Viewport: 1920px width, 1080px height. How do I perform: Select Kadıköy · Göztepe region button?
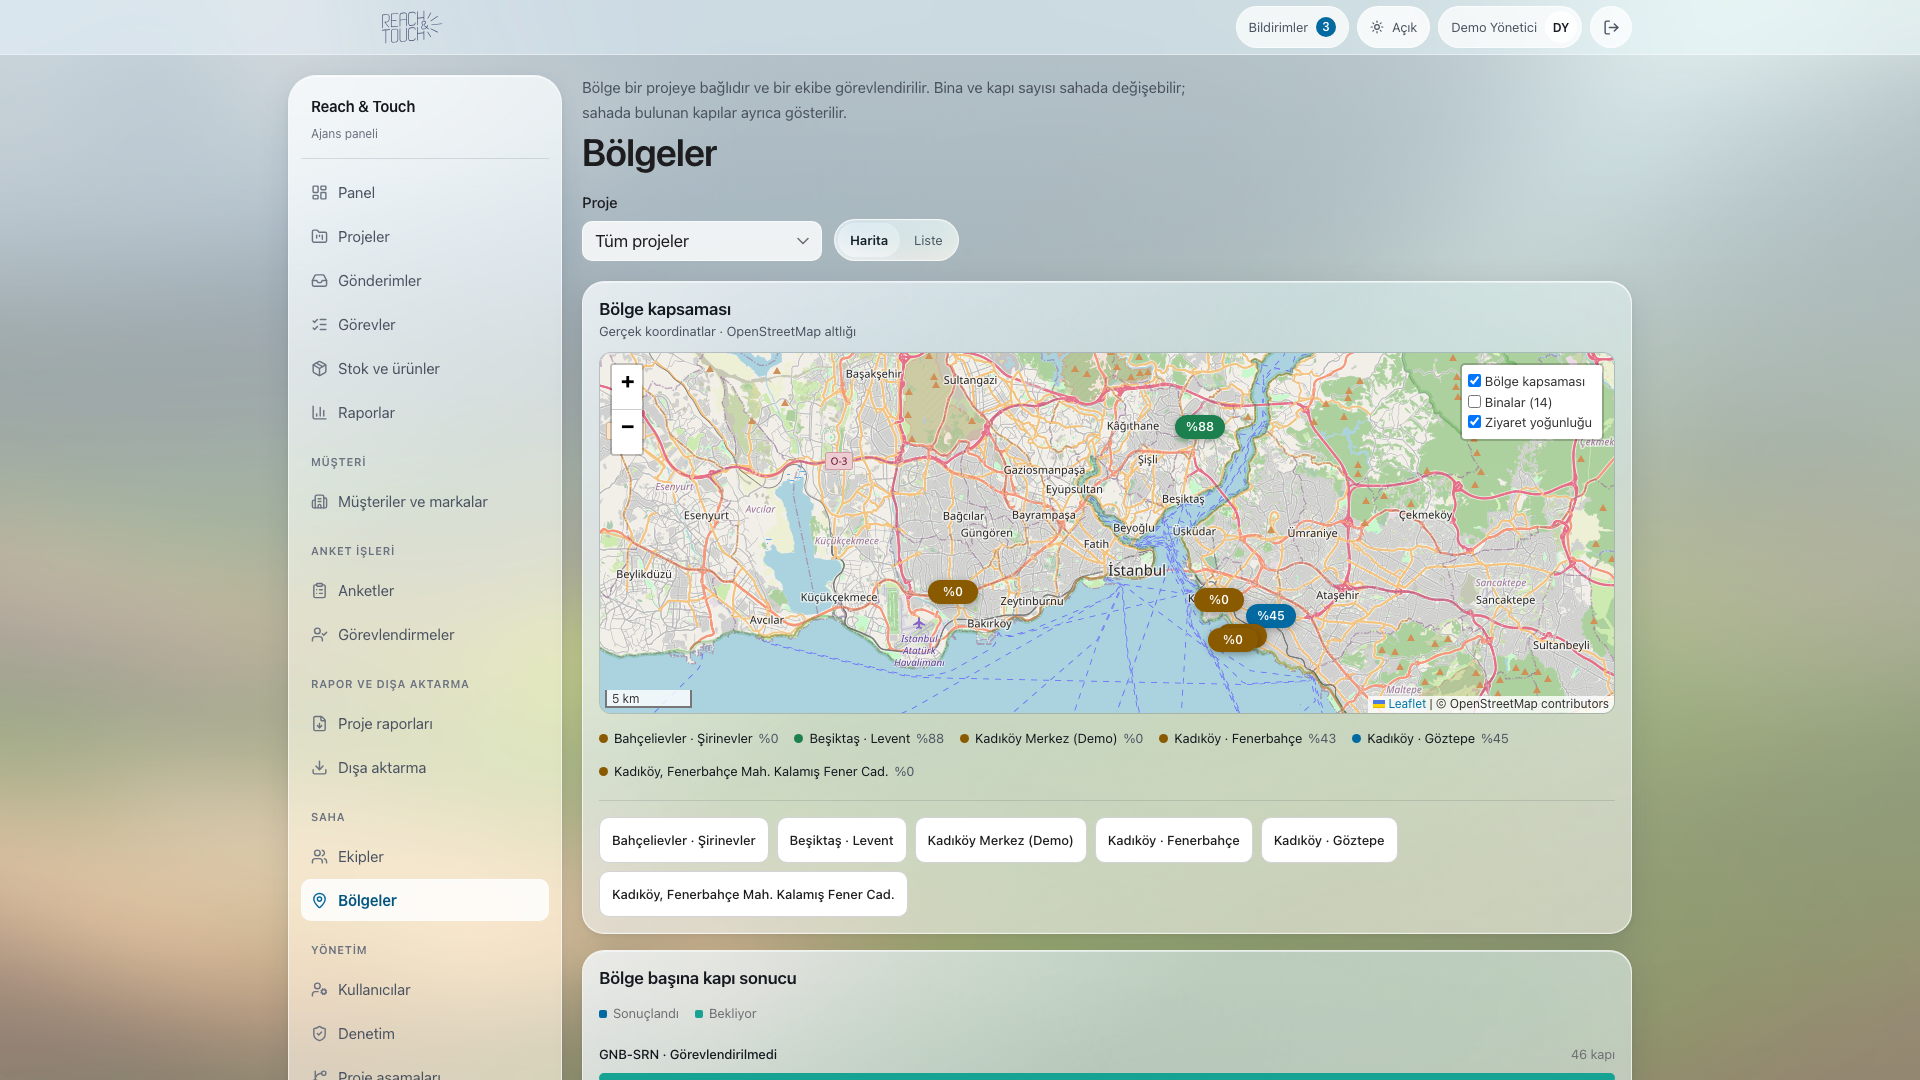click(1329, 840)
